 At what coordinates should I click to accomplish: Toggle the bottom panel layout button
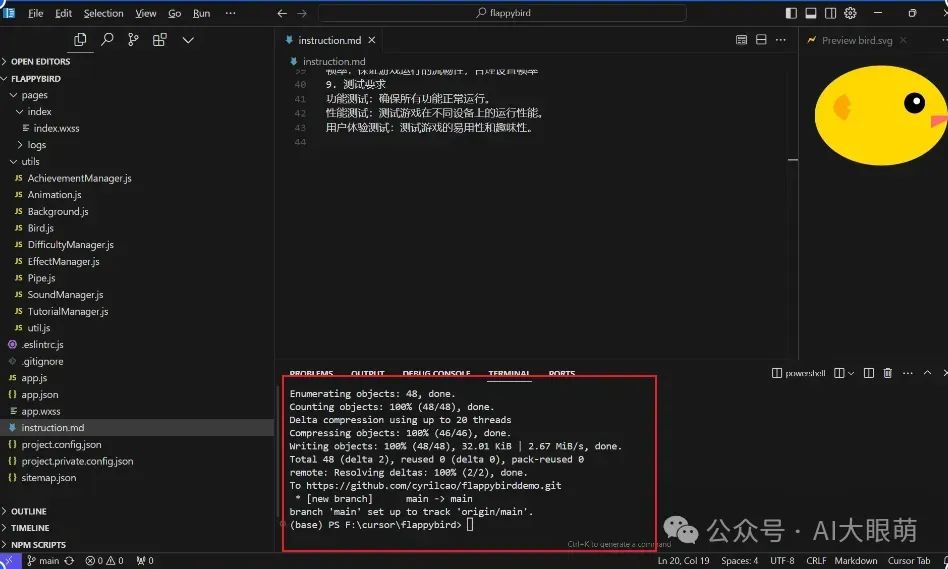tap(811, 13)
